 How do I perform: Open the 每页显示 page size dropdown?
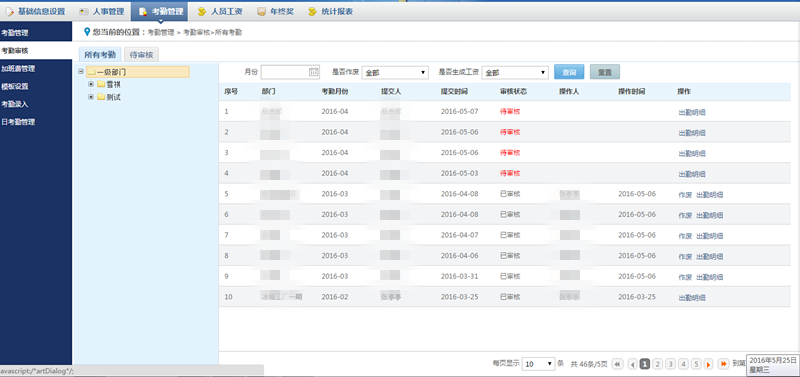click(539, 364)
